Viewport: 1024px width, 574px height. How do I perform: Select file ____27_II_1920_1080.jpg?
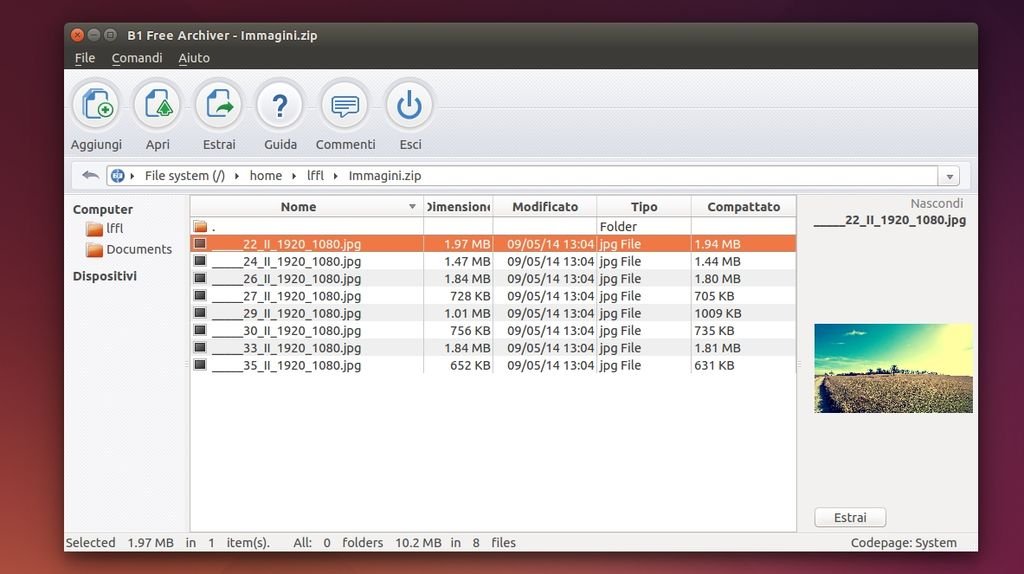pos(301,296)
